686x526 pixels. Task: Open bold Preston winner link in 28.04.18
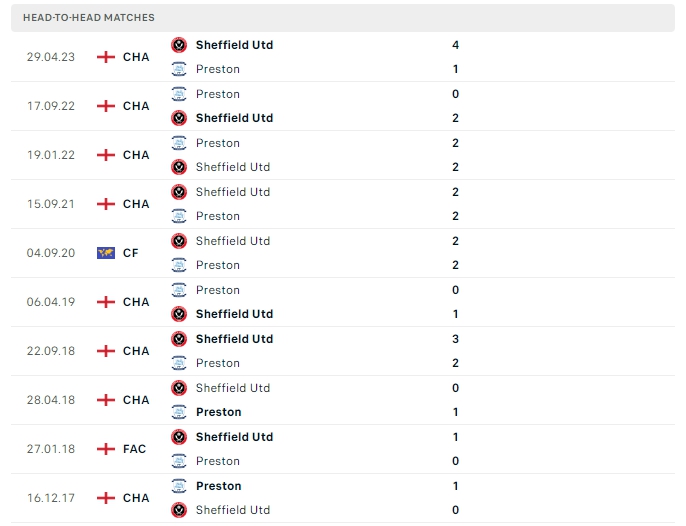click(x=219, y=412)
